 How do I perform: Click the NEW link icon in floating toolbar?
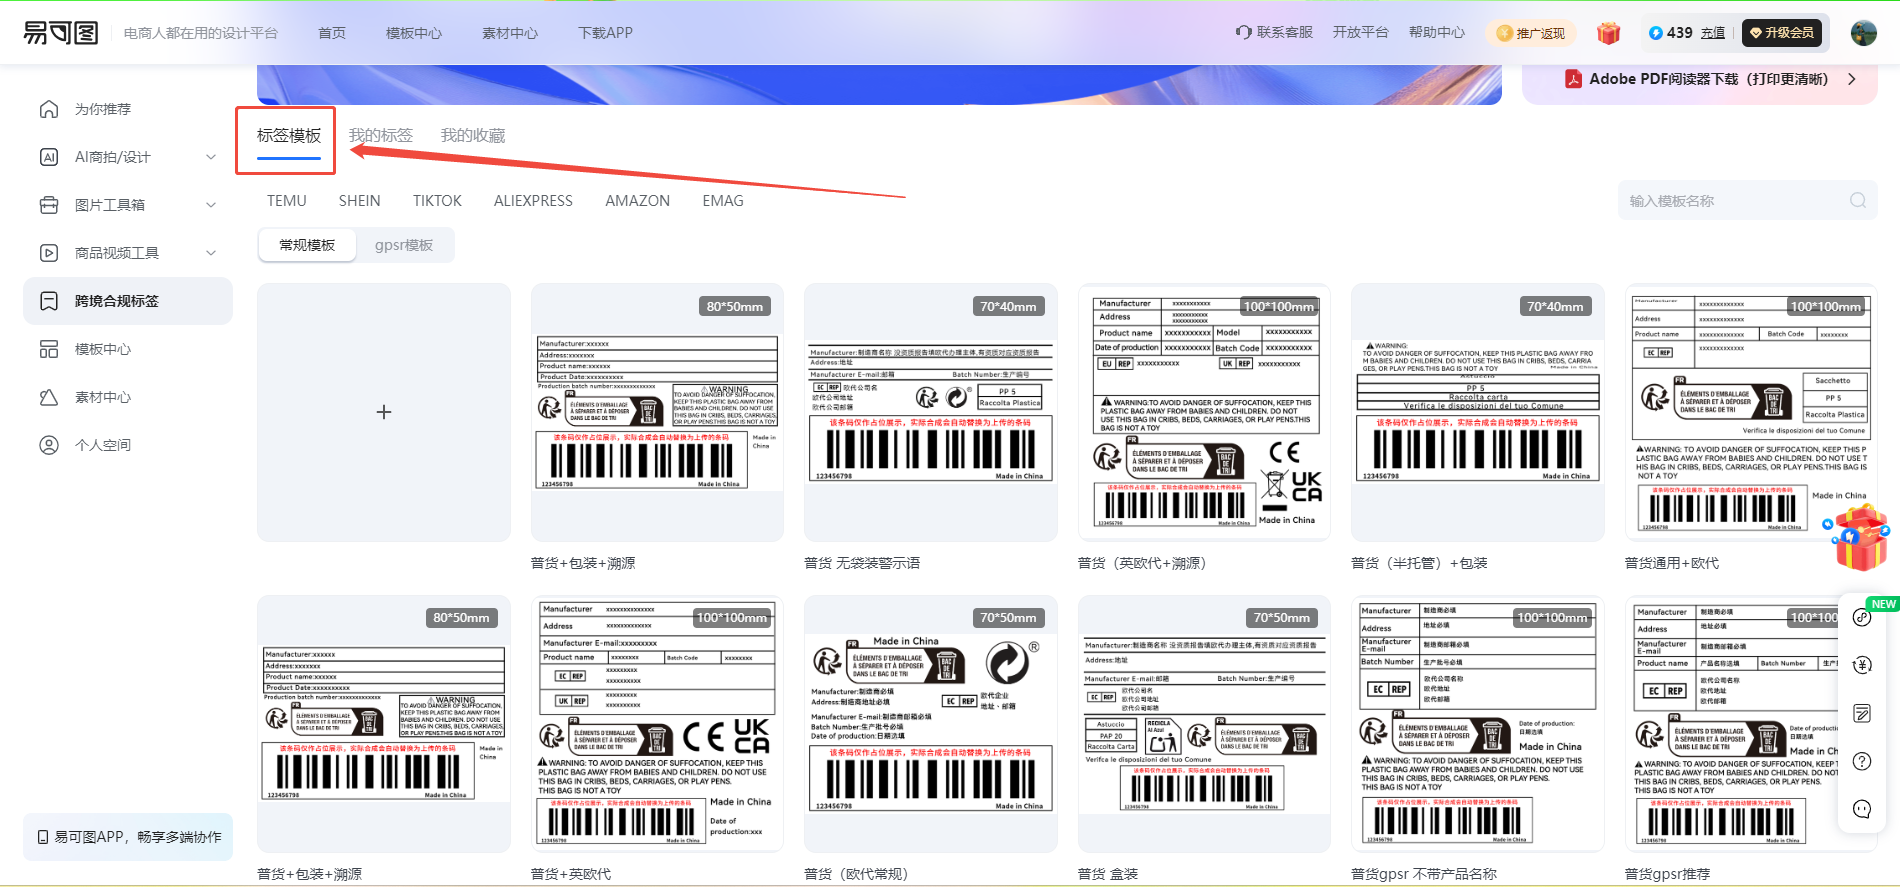coord(1862,617)
